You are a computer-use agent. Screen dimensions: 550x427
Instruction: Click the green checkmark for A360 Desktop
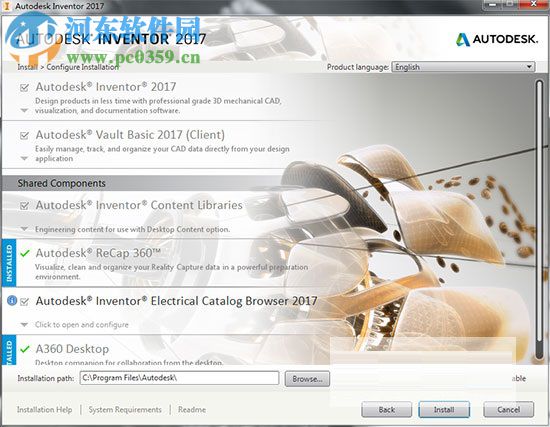[25, 349]
